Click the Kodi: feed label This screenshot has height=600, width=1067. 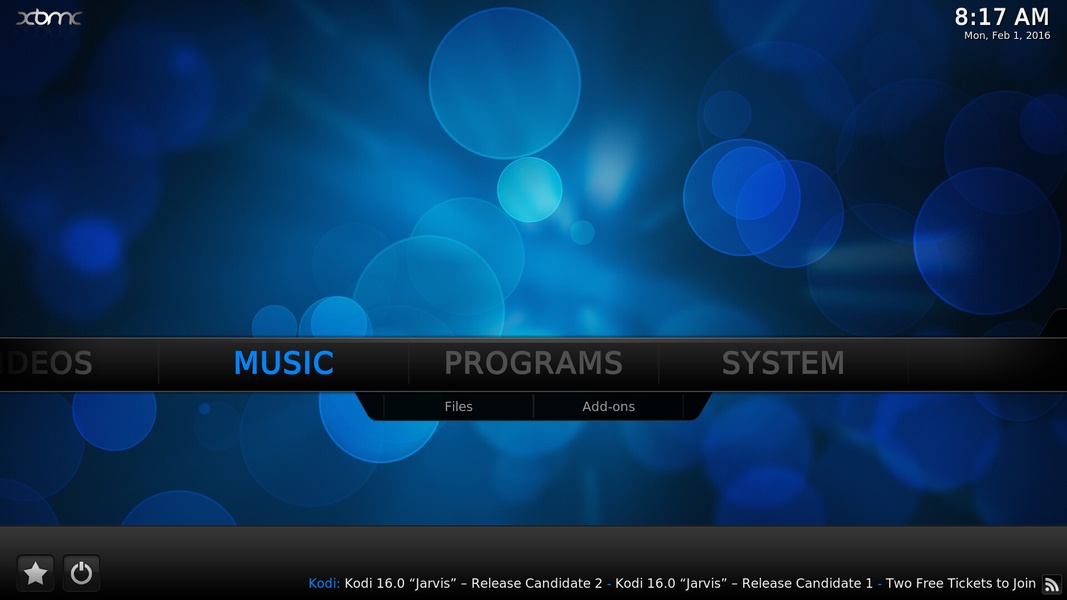324,583
